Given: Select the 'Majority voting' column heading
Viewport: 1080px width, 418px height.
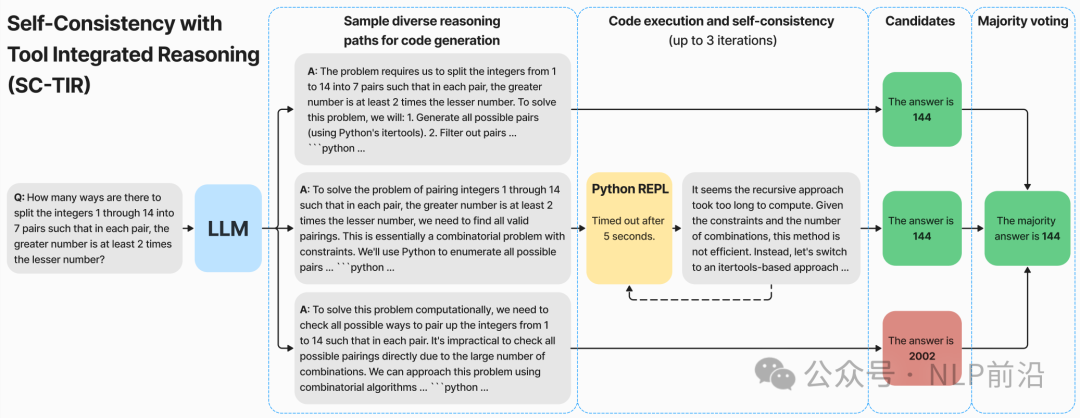Looking at the screenshot, I should [1025, 21].
